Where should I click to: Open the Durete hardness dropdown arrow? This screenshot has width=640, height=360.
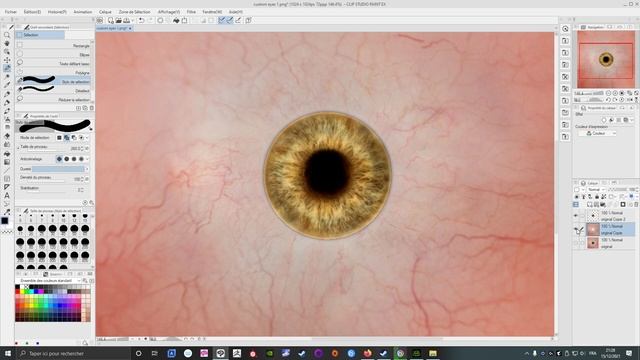[87, 169]
